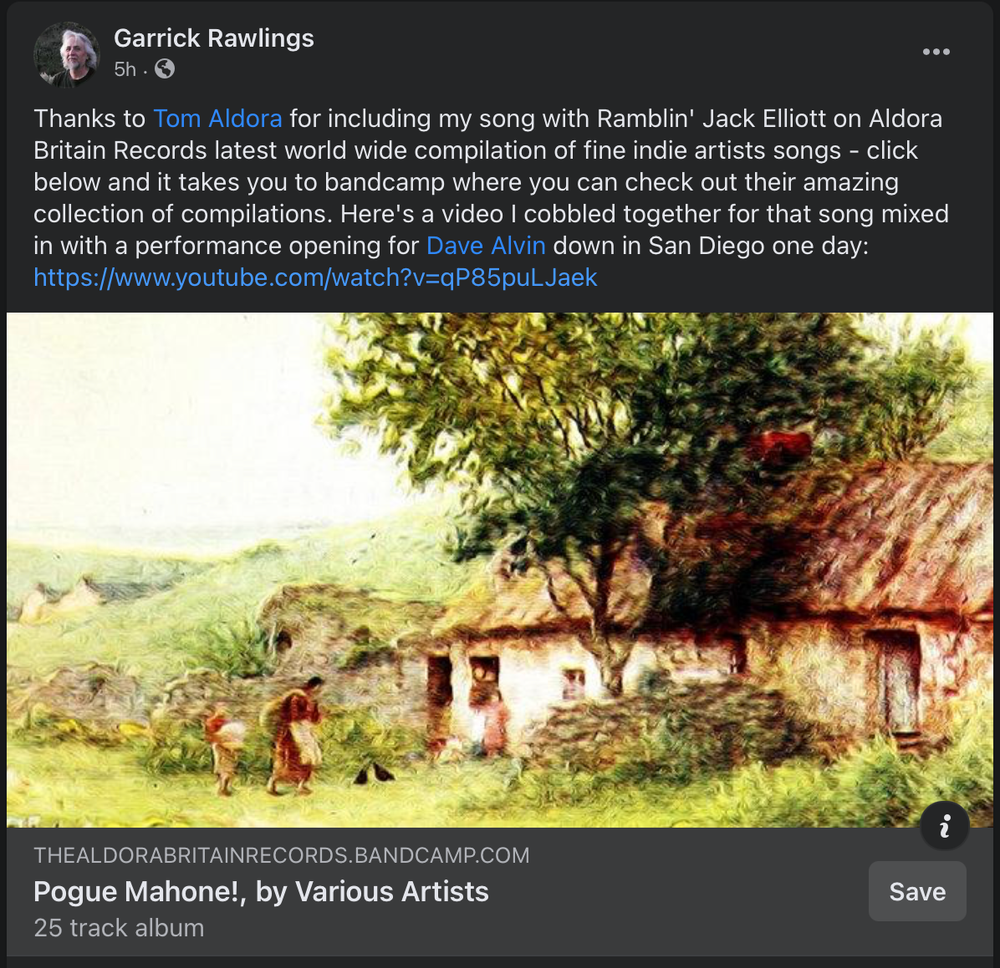Click the red chimney on the roof
Viewport: 1000px width, 968px height.
[x=779, y=444]
